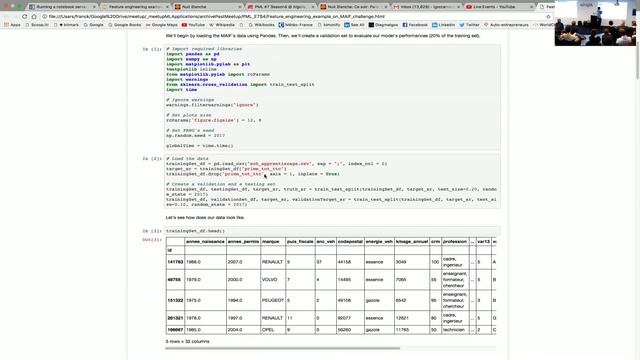Click the annee_naissance column header
The width and height of the screenshot is (640, 360).
(205, 242)
